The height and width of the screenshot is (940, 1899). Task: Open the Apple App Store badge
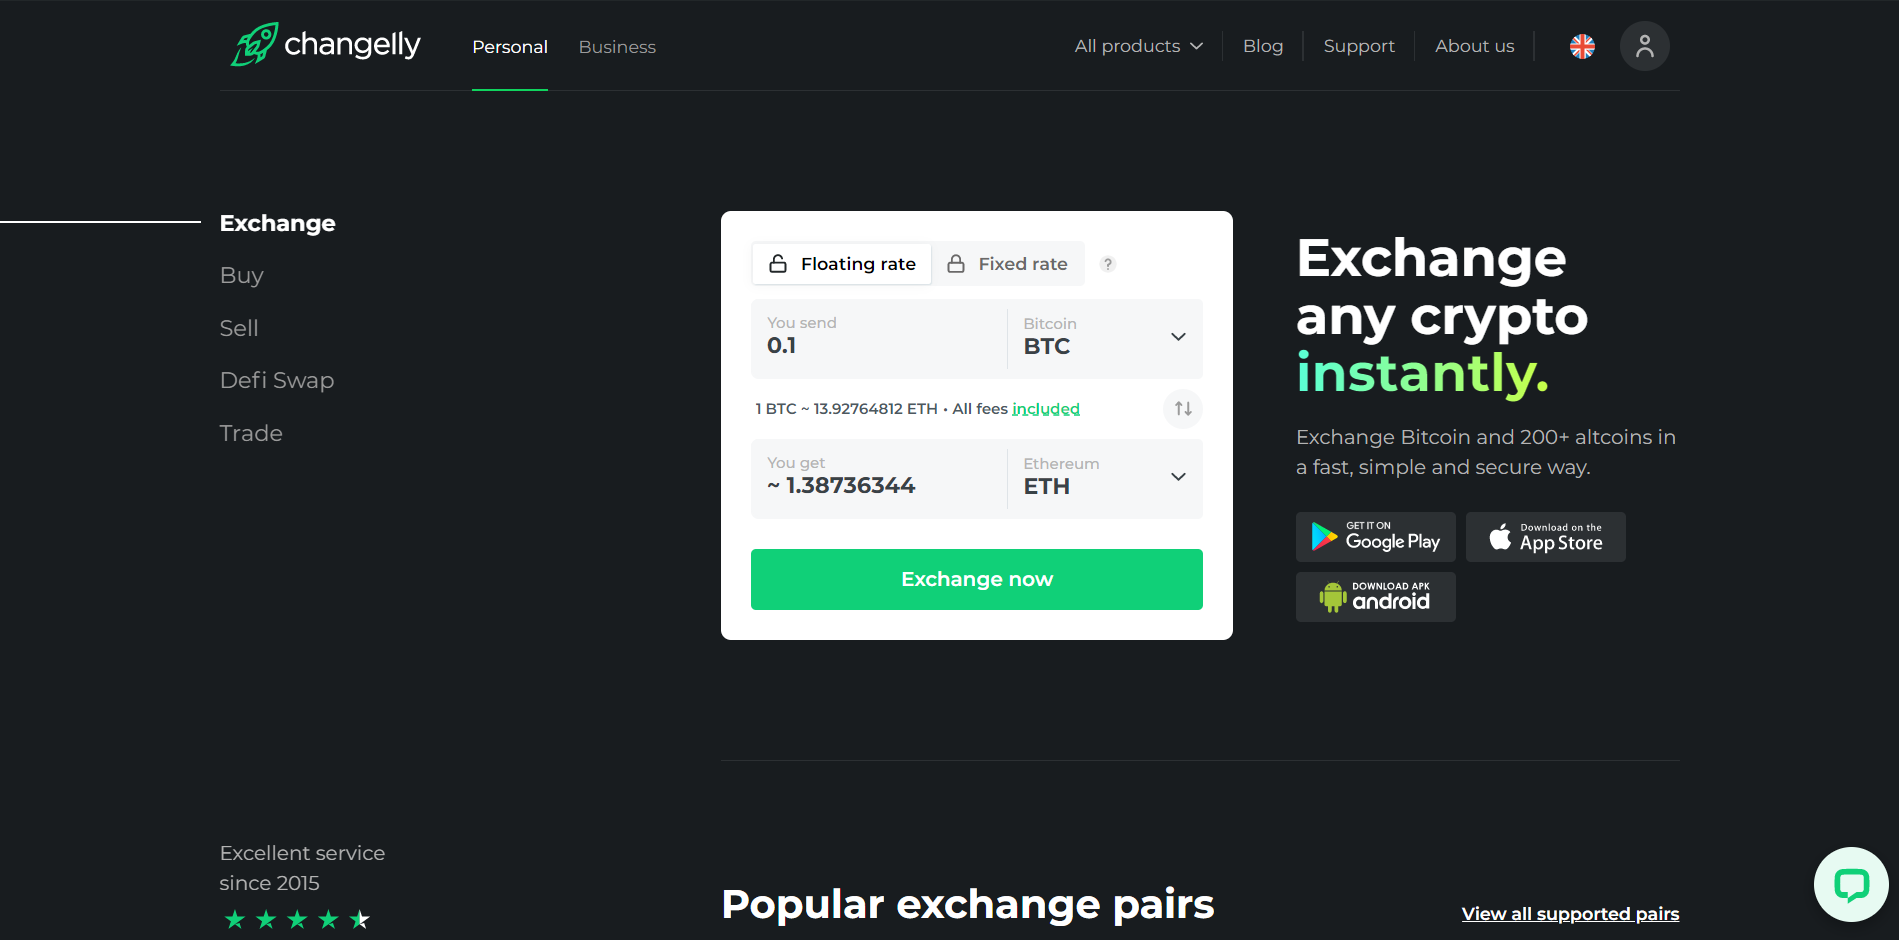point(1546,537)
